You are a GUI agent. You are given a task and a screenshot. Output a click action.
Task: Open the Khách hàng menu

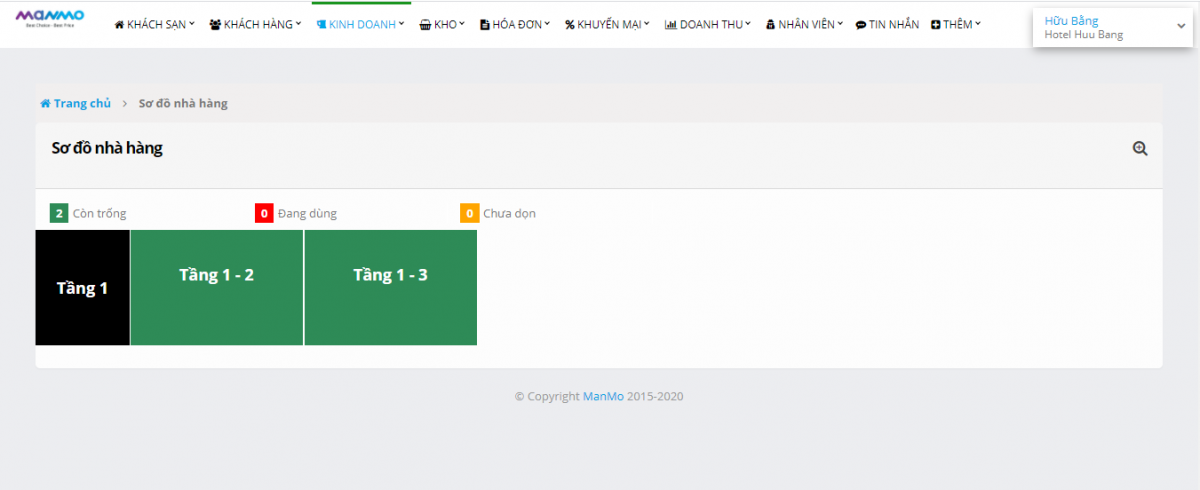255,24
